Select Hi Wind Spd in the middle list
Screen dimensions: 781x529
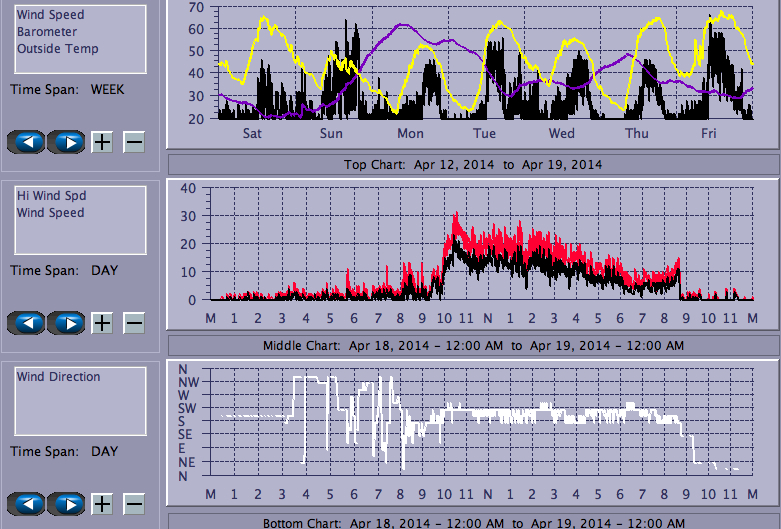click(x=50, y=196)
